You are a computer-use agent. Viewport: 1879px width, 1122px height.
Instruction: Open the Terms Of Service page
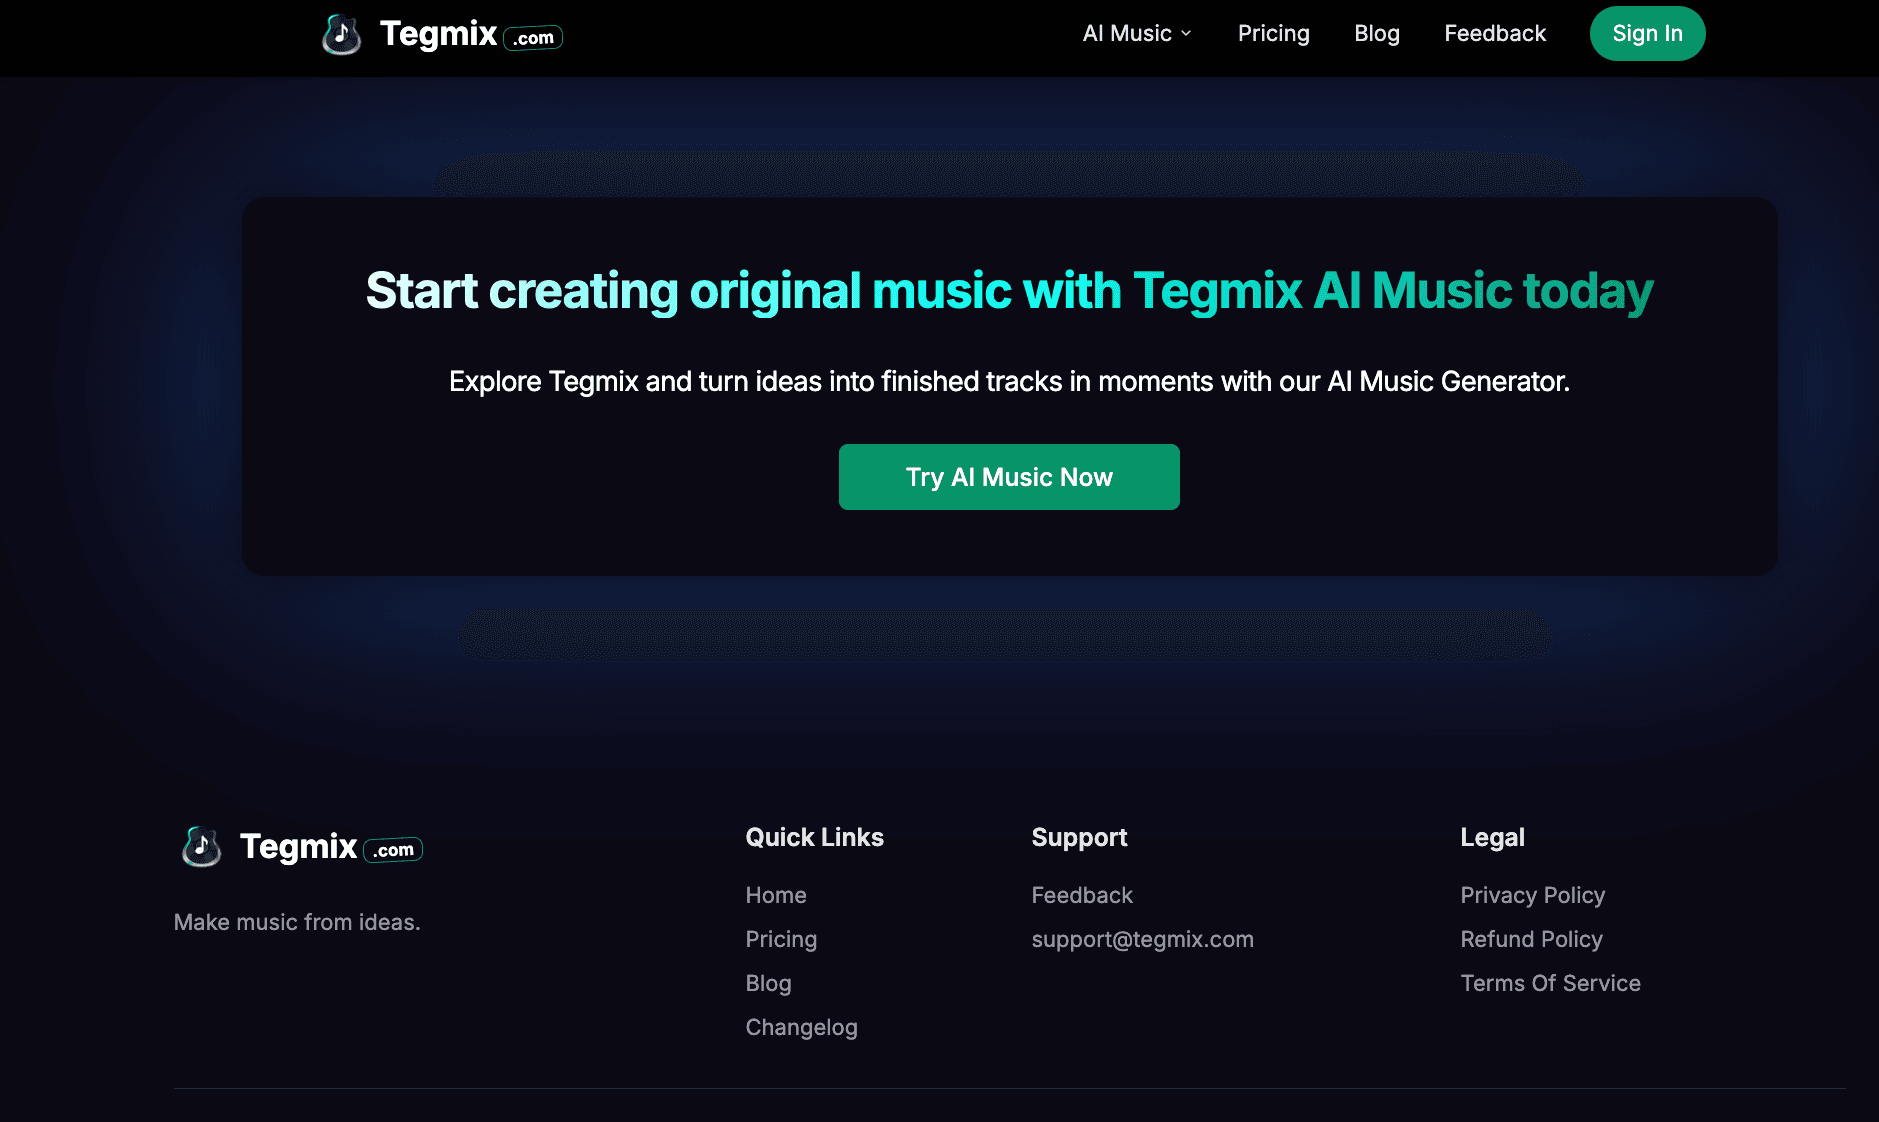(1550, 983)
